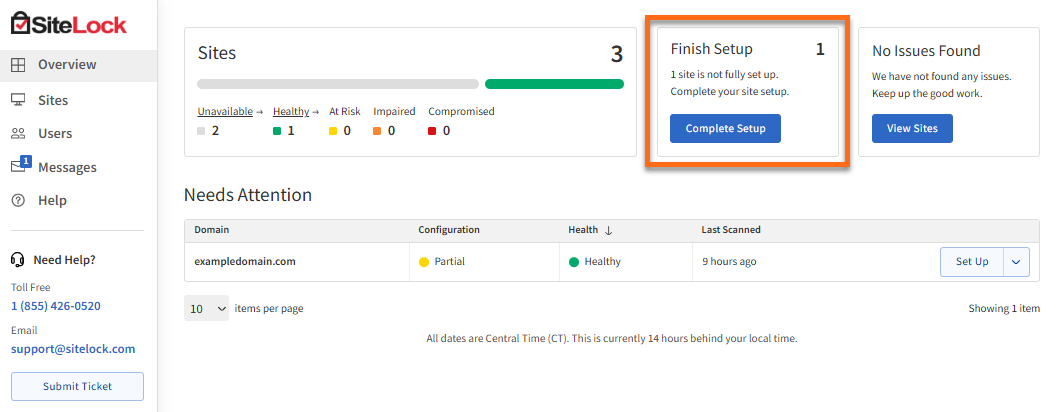Click the Sites total count 3

(616, 54)
